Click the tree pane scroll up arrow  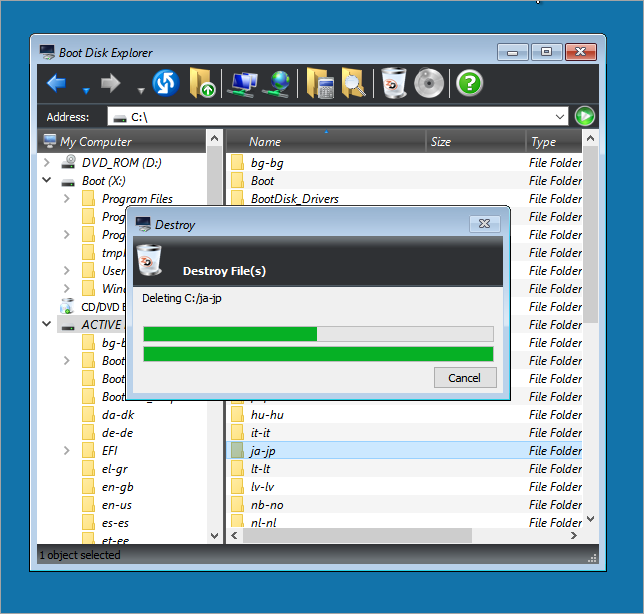(214, 139)
